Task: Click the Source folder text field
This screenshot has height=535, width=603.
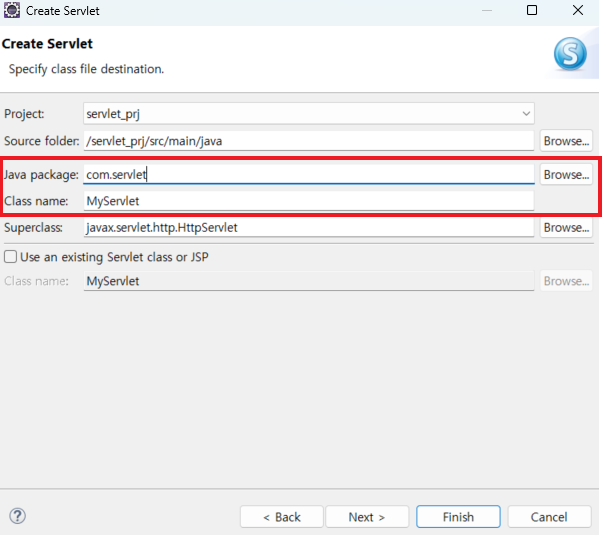Action: click(309, 141)
